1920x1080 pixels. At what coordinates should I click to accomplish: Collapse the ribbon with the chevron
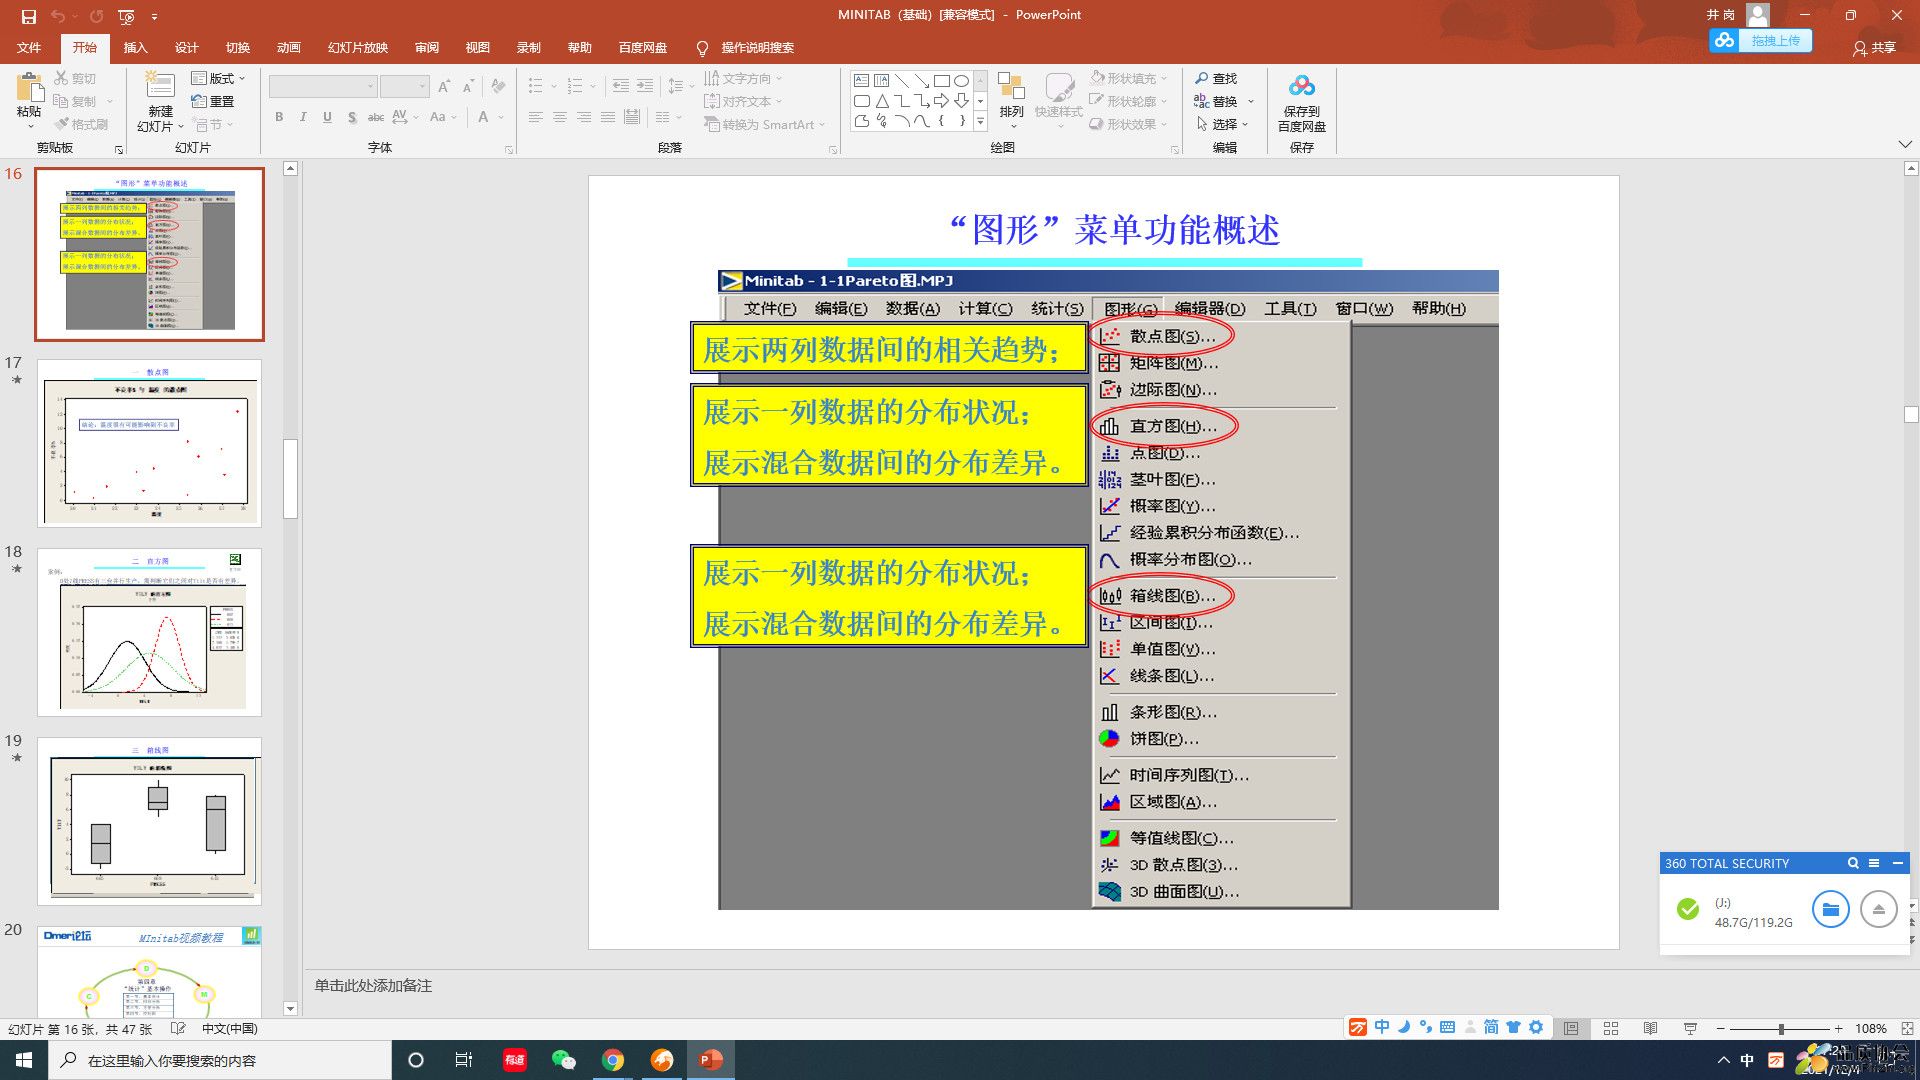tap(1905, 146)
